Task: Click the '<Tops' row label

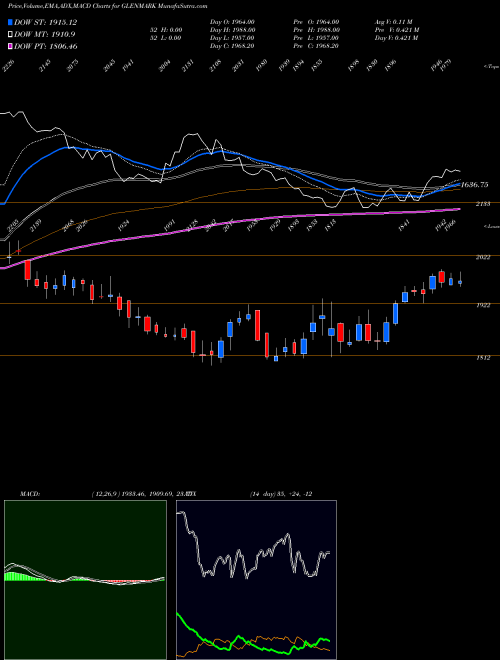Action: coord(491,67)
